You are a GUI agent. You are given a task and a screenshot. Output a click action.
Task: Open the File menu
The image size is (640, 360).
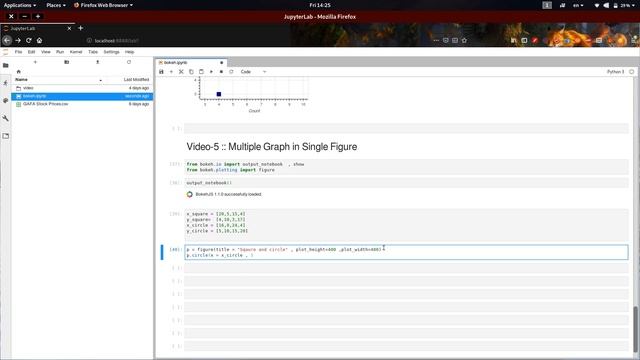coord(18,52)
